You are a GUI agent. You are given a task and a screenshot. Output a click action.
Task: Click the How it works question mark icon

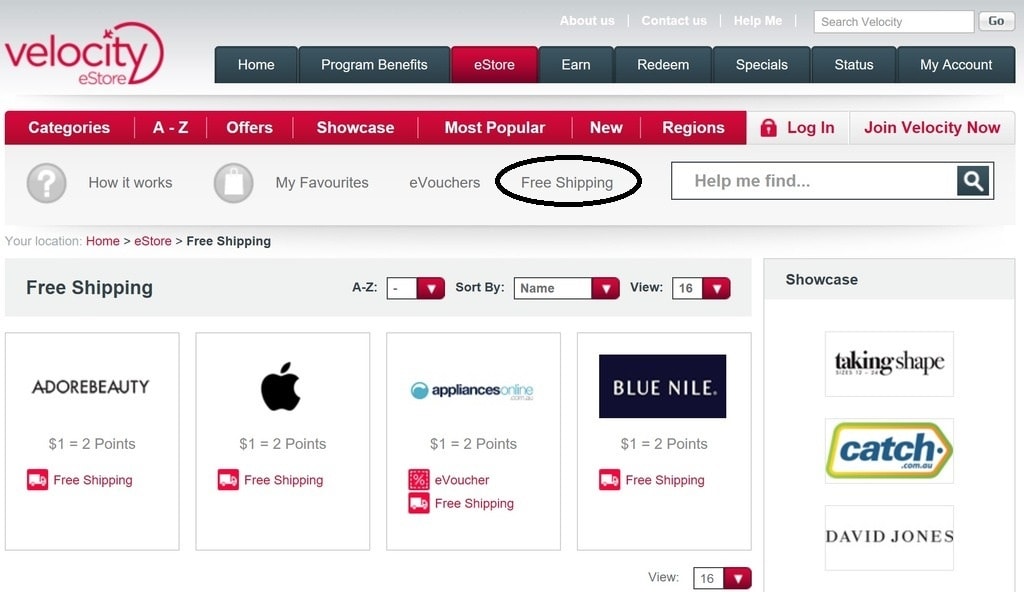[46, 183]
